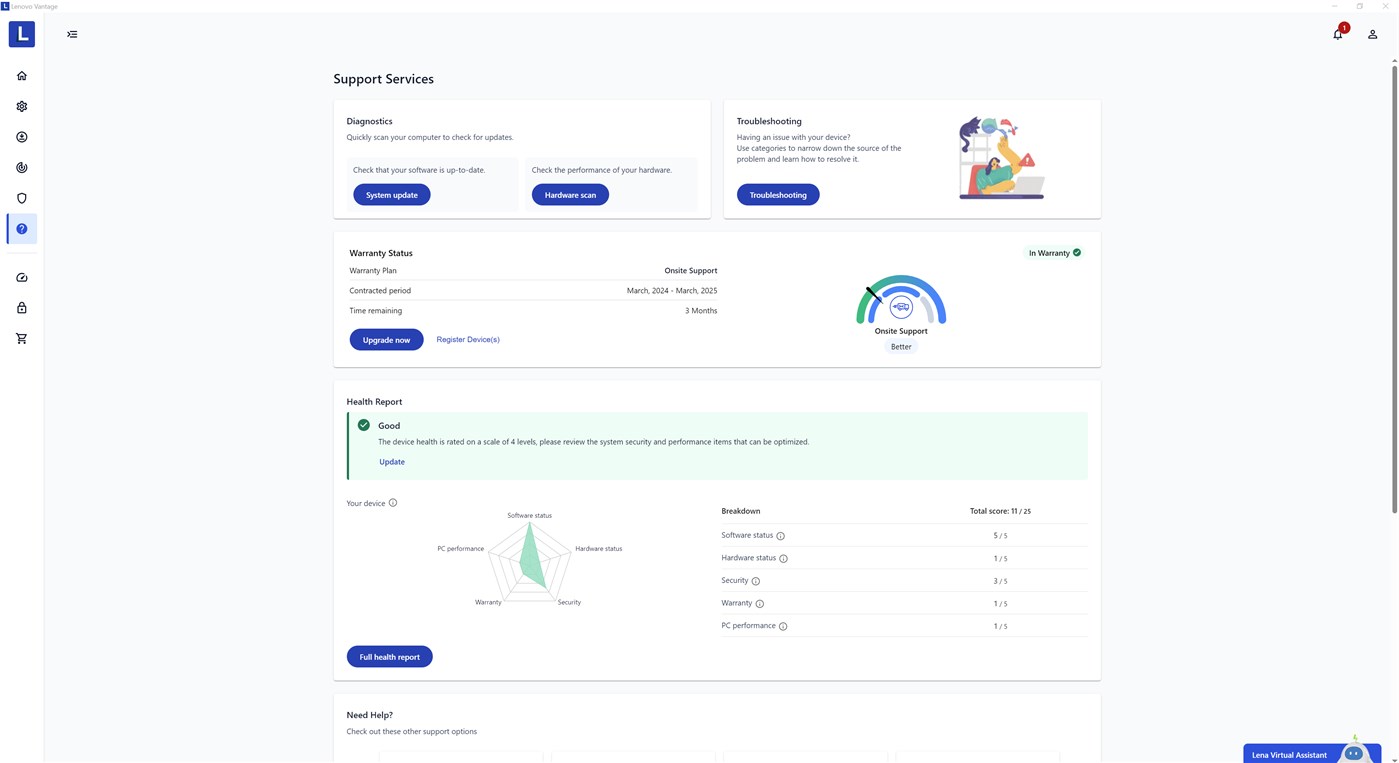Click info icon beside PC performance

point(783,627)
